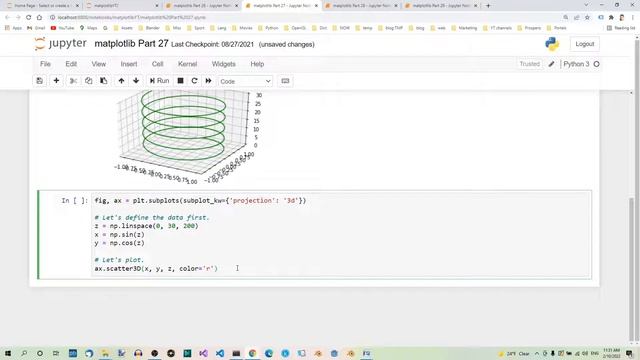
Task: Move selected cell down arrow
Action: click(136, 81)
